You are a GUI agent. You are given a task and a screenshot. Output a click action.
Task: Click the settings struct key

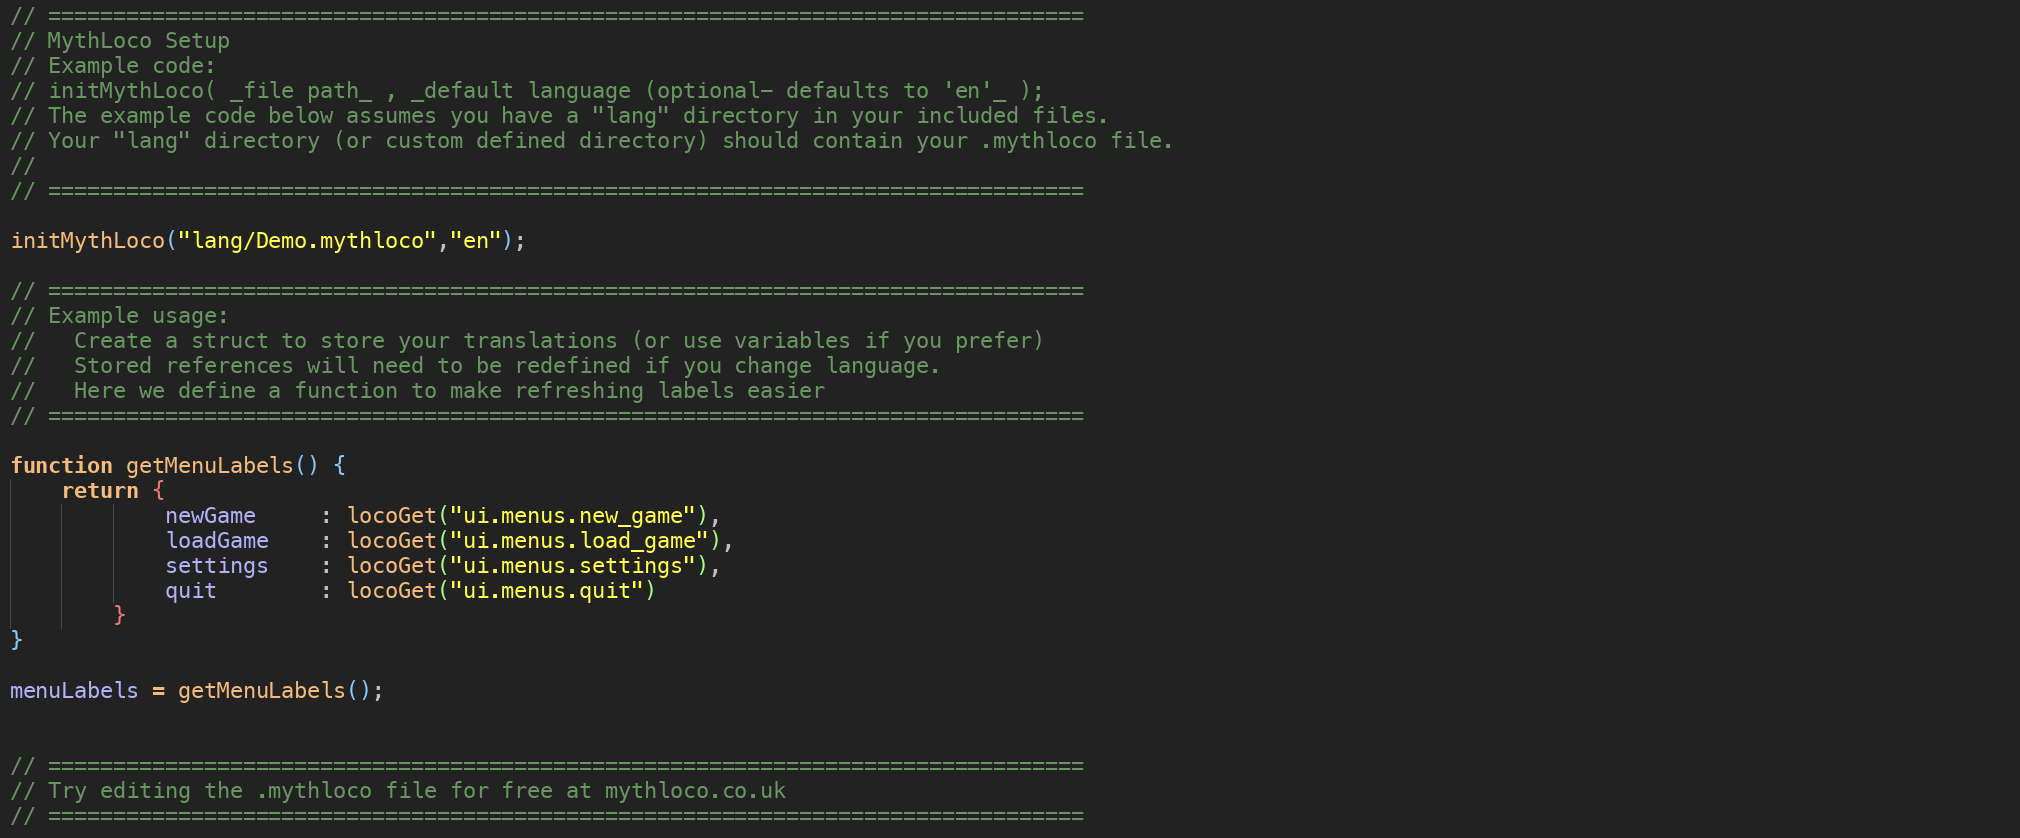coord(217,566)
